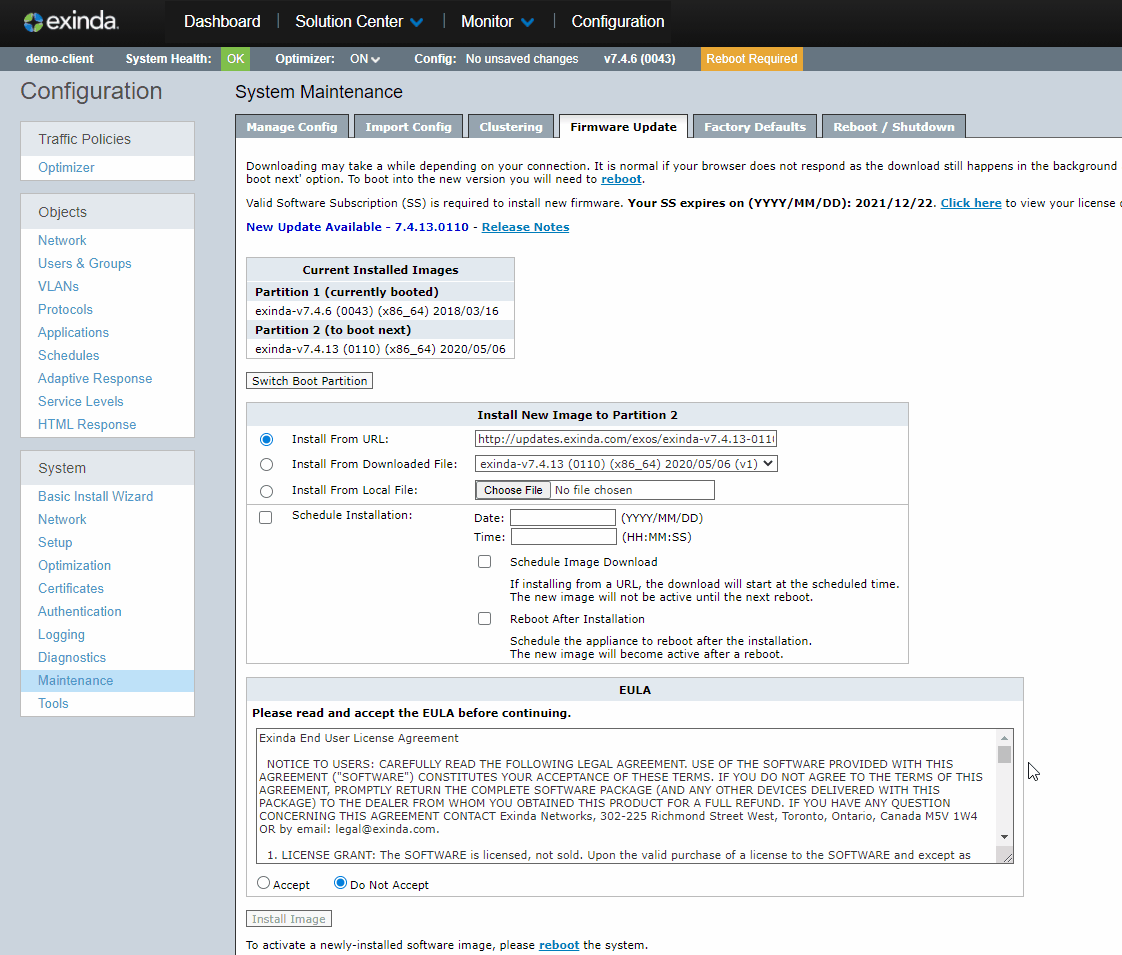Open the Dashboard menu item
Viewport: 1122px width, 955px height.
(x=222, y=21)
